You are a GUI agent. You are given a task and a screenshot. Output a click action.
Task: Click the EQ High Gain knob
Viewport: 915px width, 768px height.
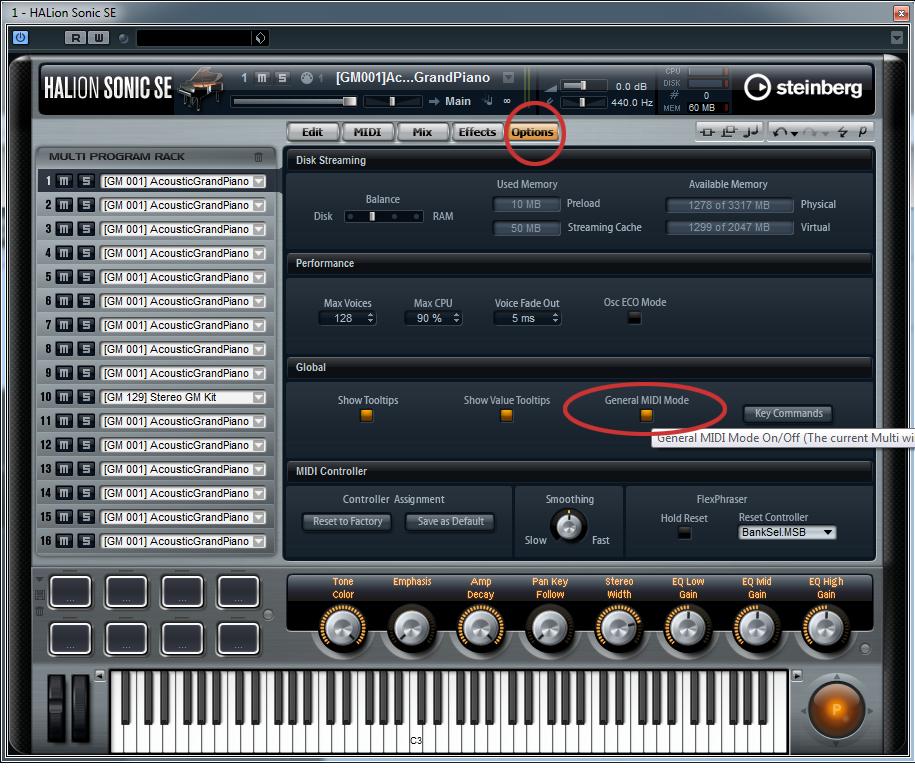pyautogui.click(x=826, y=629)
